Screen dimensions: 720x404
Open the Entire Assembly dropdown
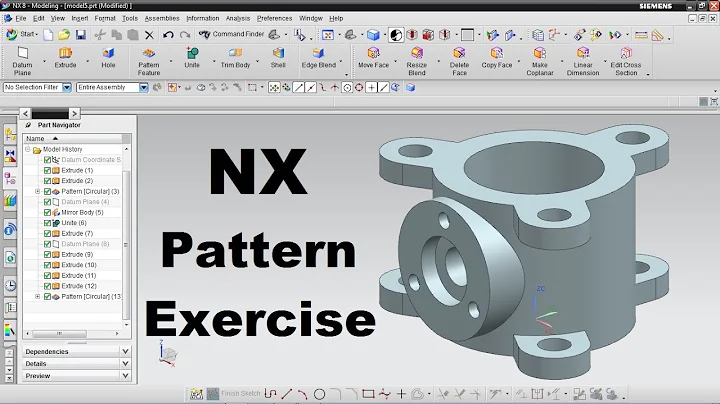click(144, 87)
